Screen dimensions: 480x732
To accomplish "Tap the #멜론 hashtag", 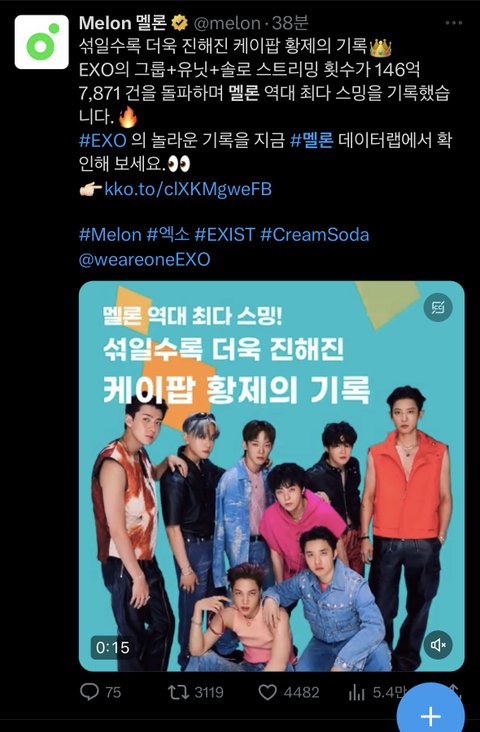I will point(311,140).
